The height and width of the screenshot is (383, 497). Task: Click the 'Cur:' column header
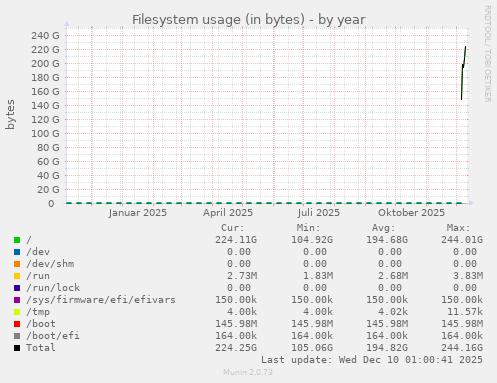[x=233, y=228]
